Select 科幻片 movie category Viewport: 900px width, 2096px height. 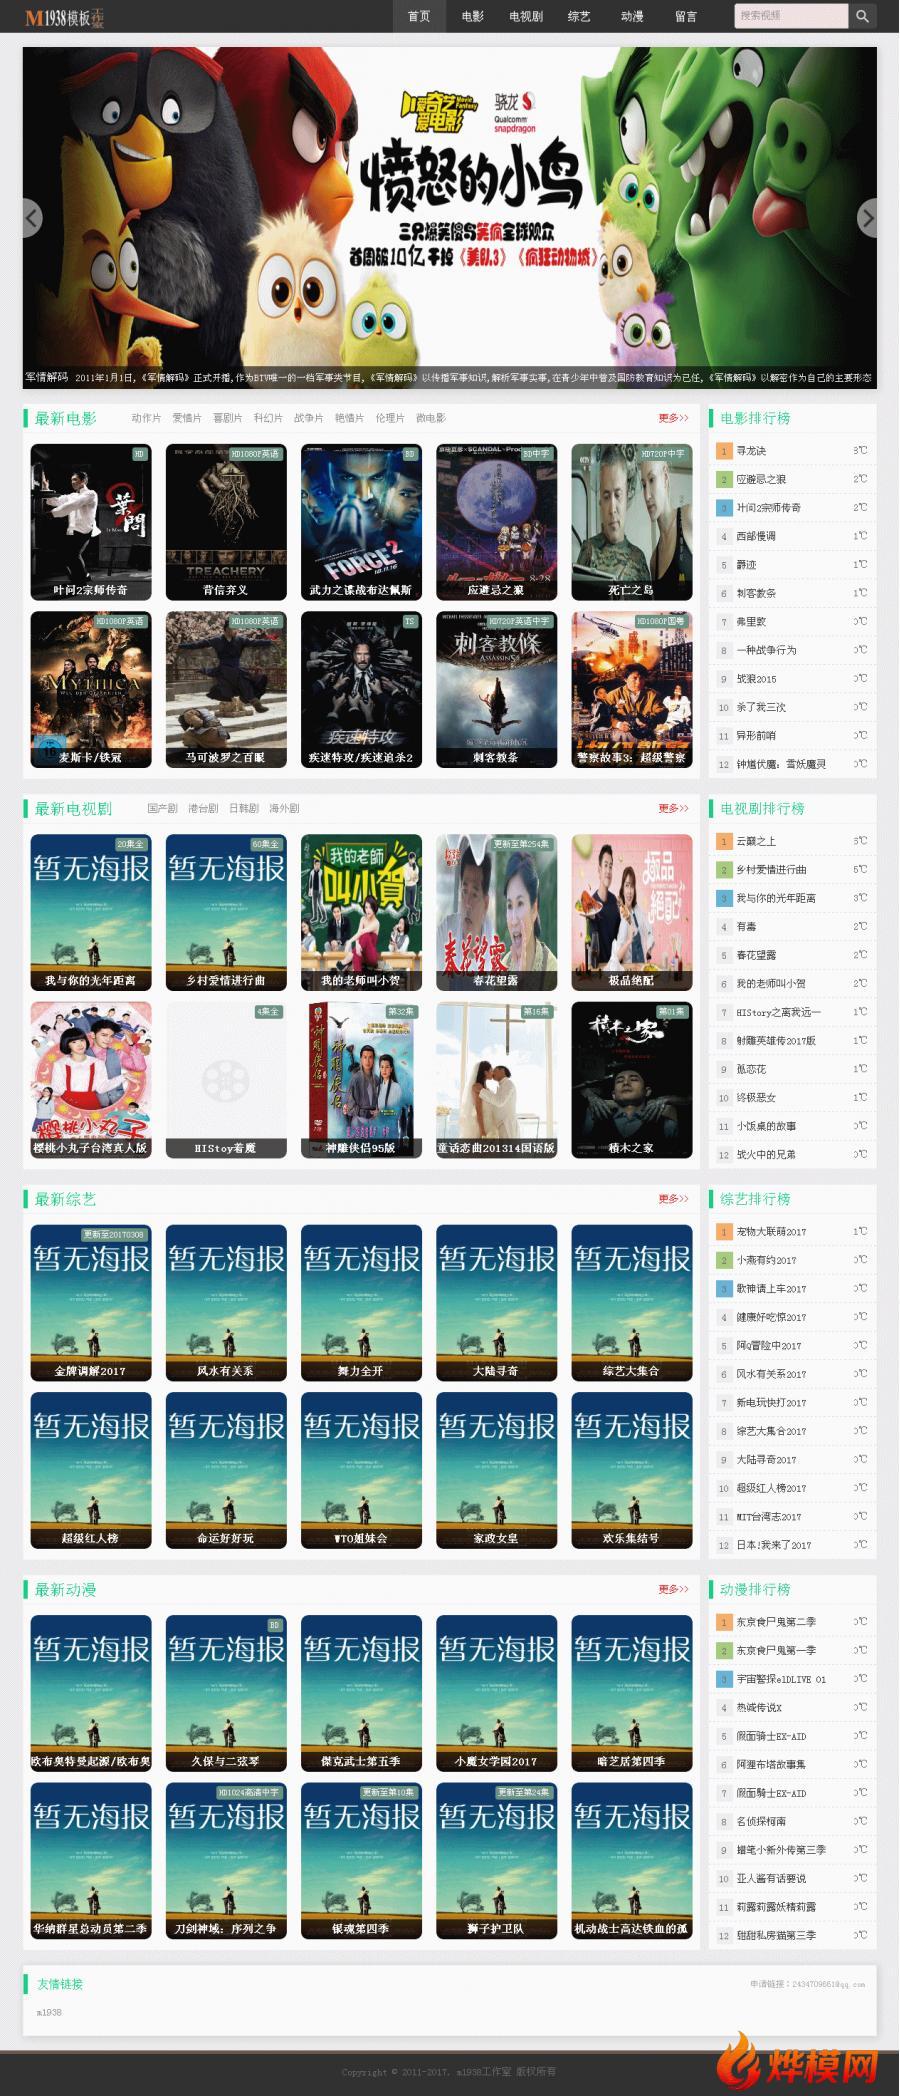click(268, 418)
